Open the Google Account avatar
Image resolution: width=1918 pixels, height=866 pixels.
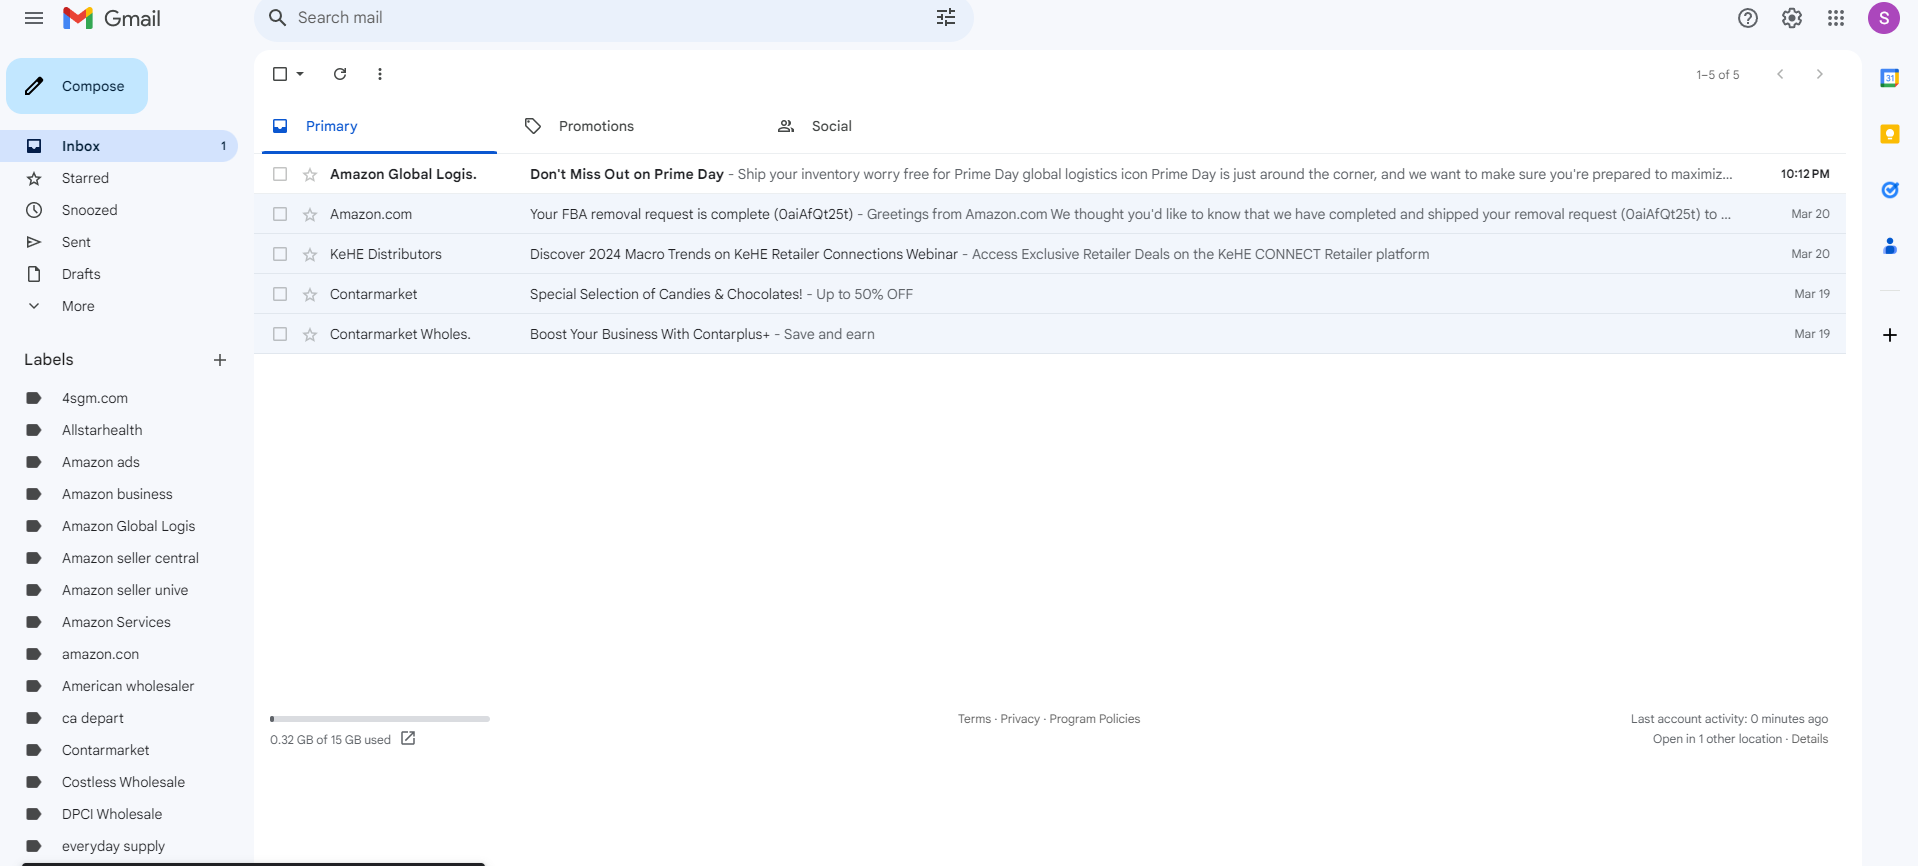[x=1884, y=18]
